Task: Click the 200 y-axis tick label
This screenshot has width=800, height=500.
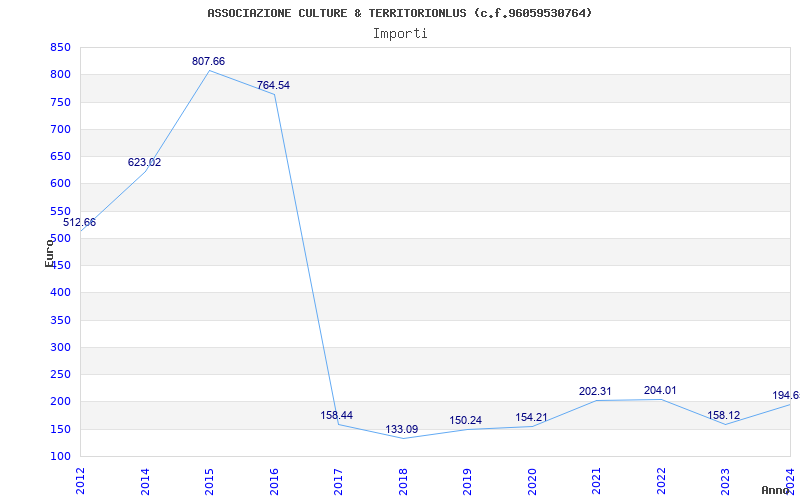Action: point(60,402)
